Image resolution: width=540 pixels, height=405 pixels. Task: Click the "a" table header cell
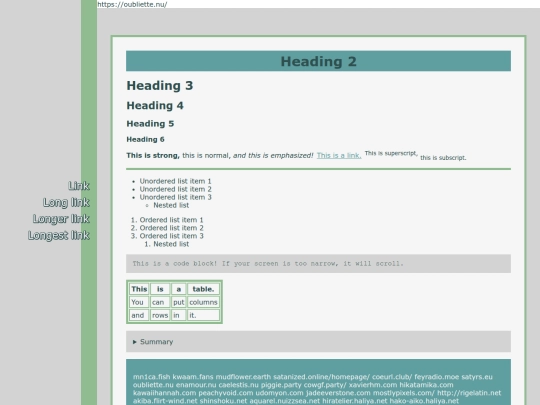click(178, 289)
